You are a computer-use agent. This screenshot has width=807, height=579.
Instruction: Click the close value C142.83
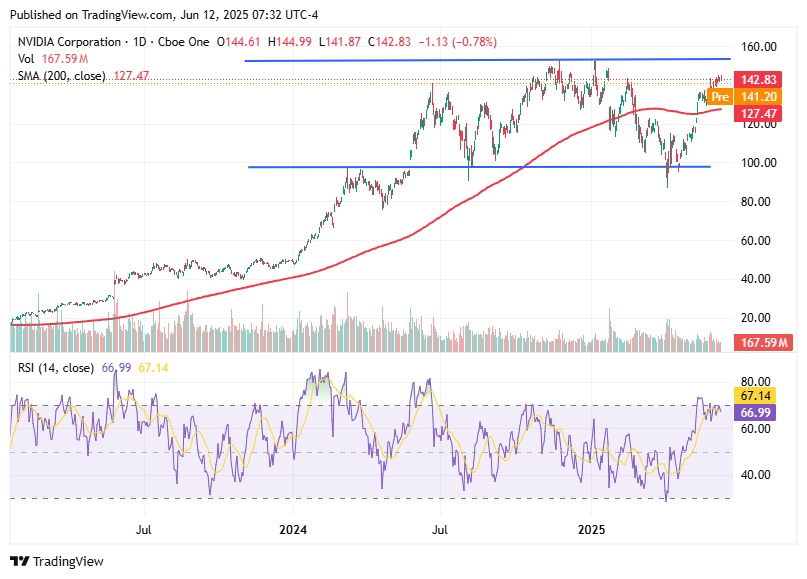[x=389, y=42]
